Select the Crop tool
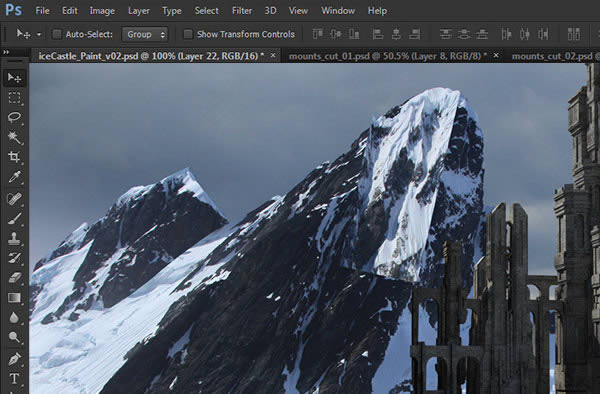The image size is (600, 394). tap(15, 157)
